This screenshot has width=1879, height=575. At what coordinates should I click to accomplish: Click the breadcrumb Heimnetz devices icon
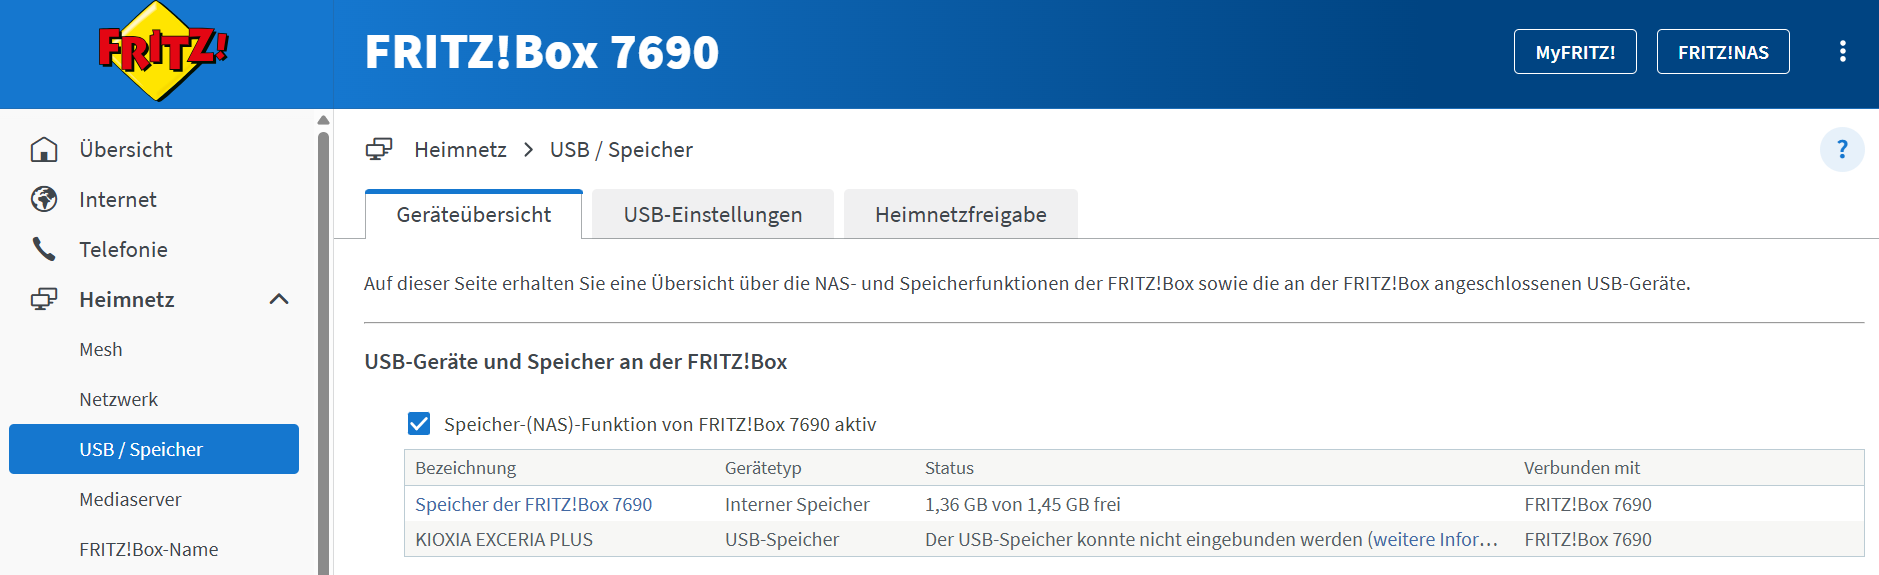pos(379,150)
